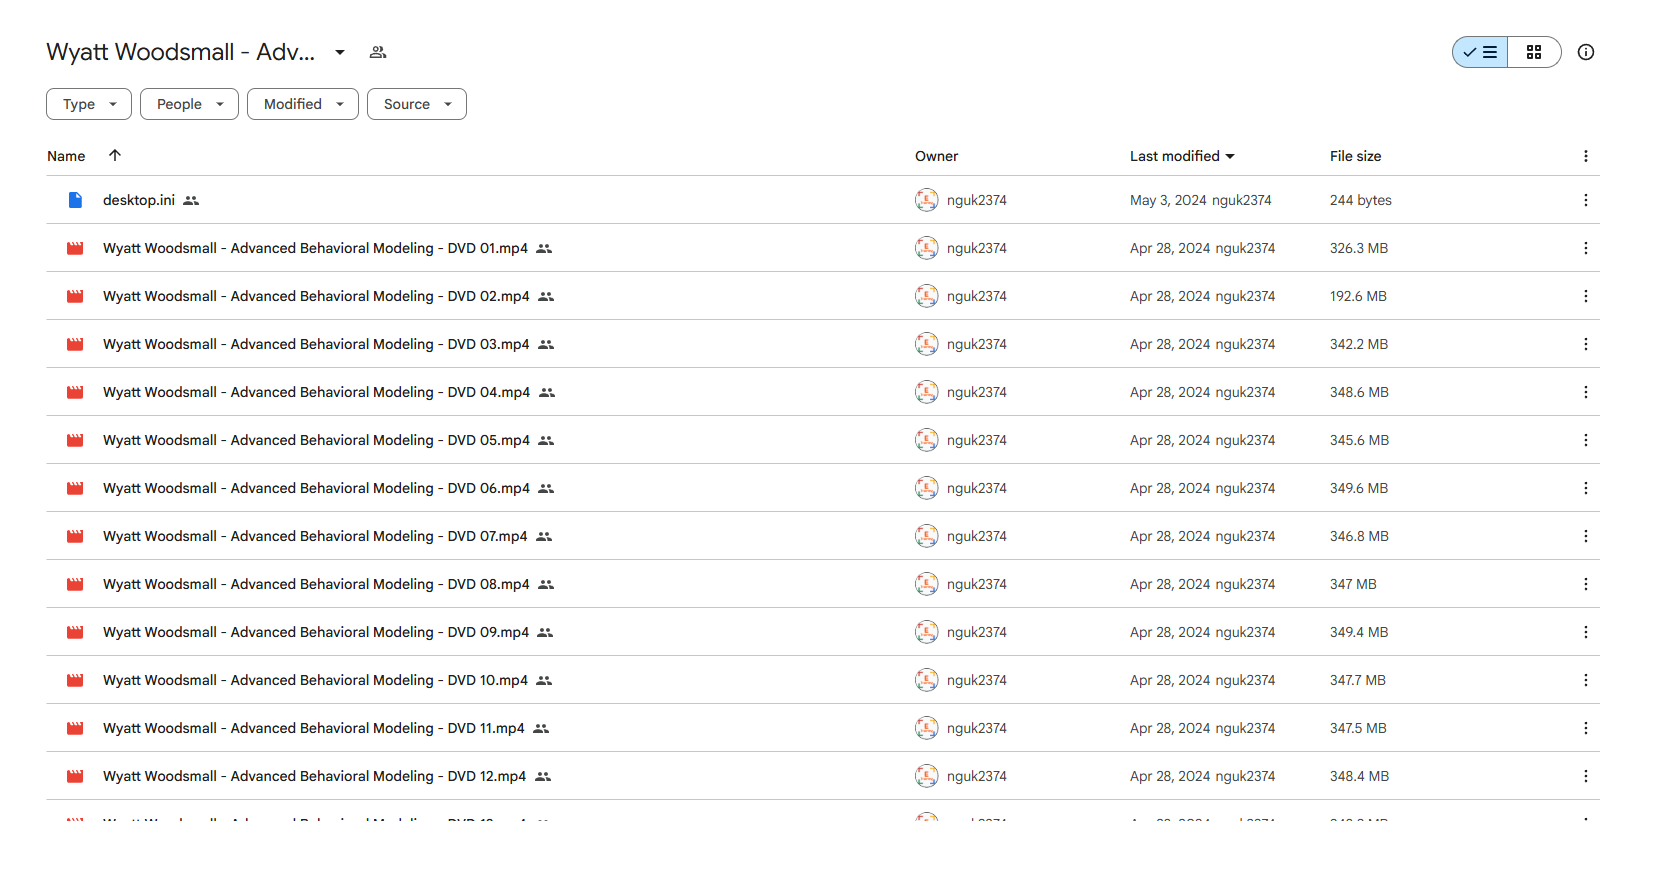Open the Modified filter dropdown
This screenshot has height=876, width=1668.
(x=303, y=104)
